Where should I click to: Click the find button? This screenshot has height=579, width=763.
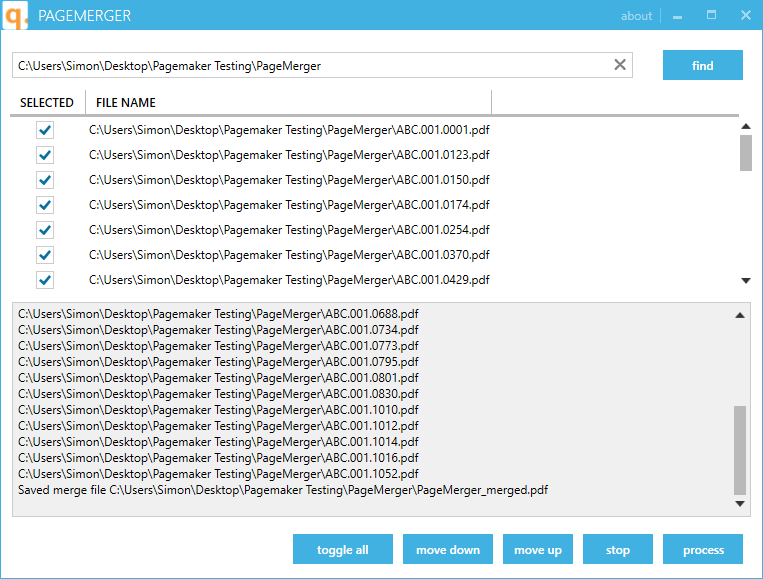[x=703, y=65]
